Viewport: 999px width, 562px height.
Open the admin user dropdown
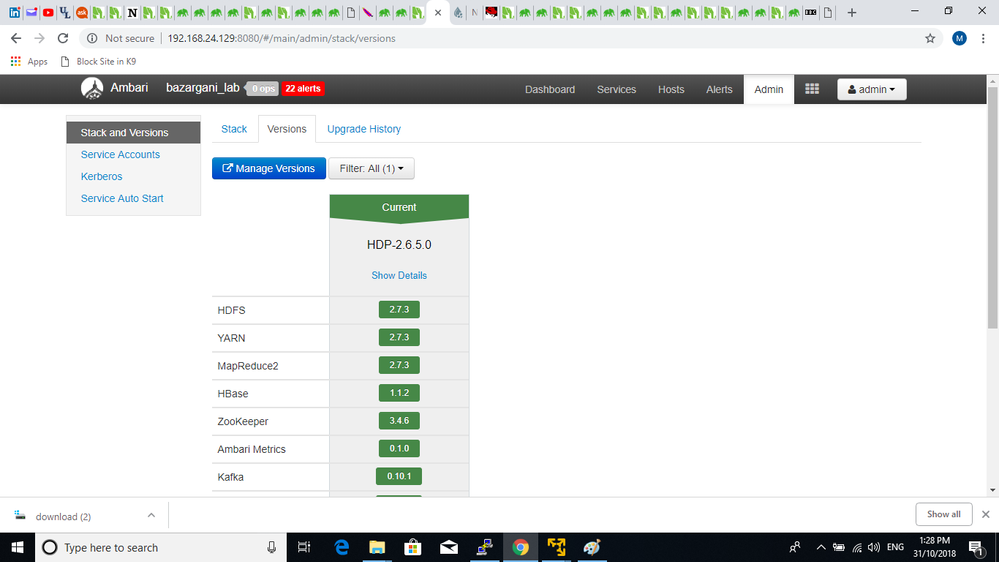tap(872, 89)
